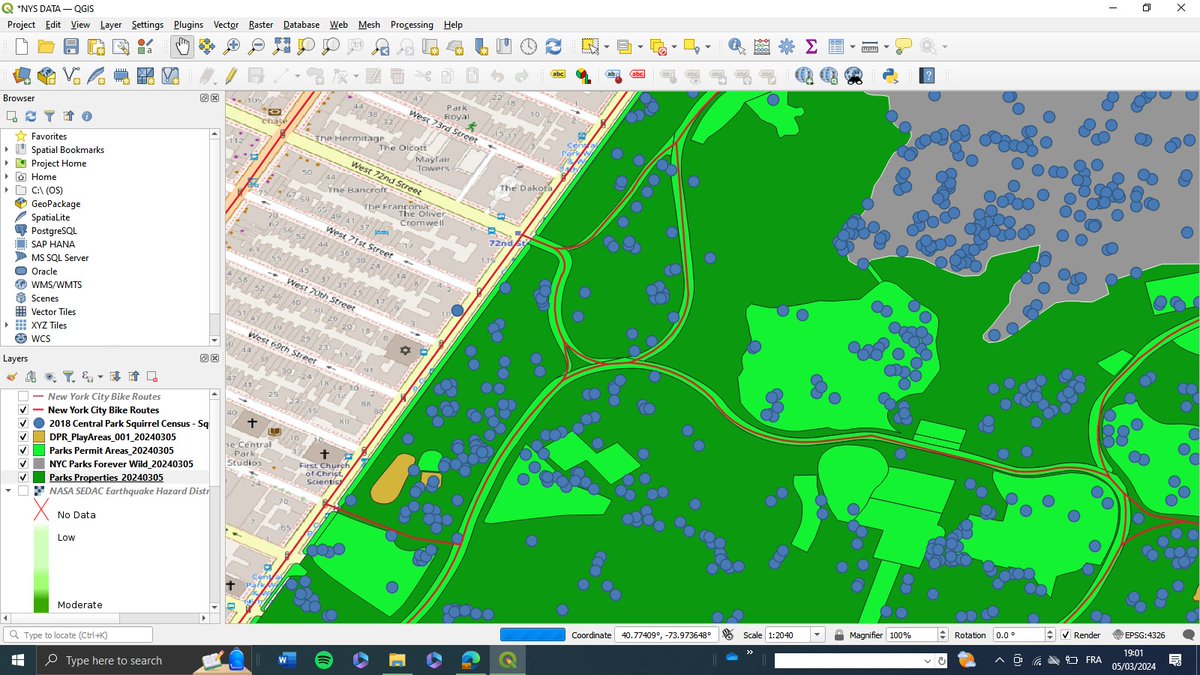Open the filter legend by expression dropdown
This screenshot has height=675, width=1200.
tap(99, 377)
